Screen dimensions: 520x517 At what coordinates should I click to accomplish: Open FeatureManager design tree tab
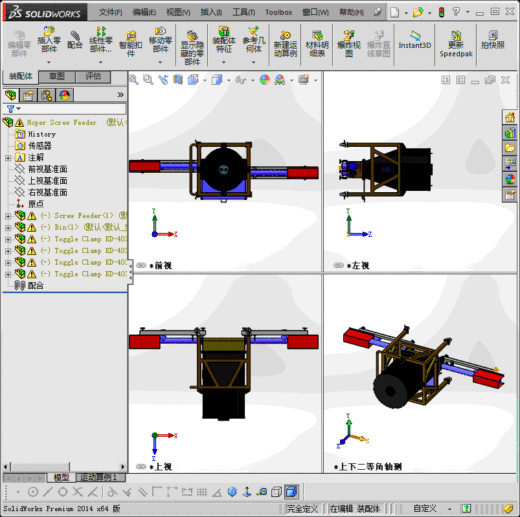coord(11,95)
